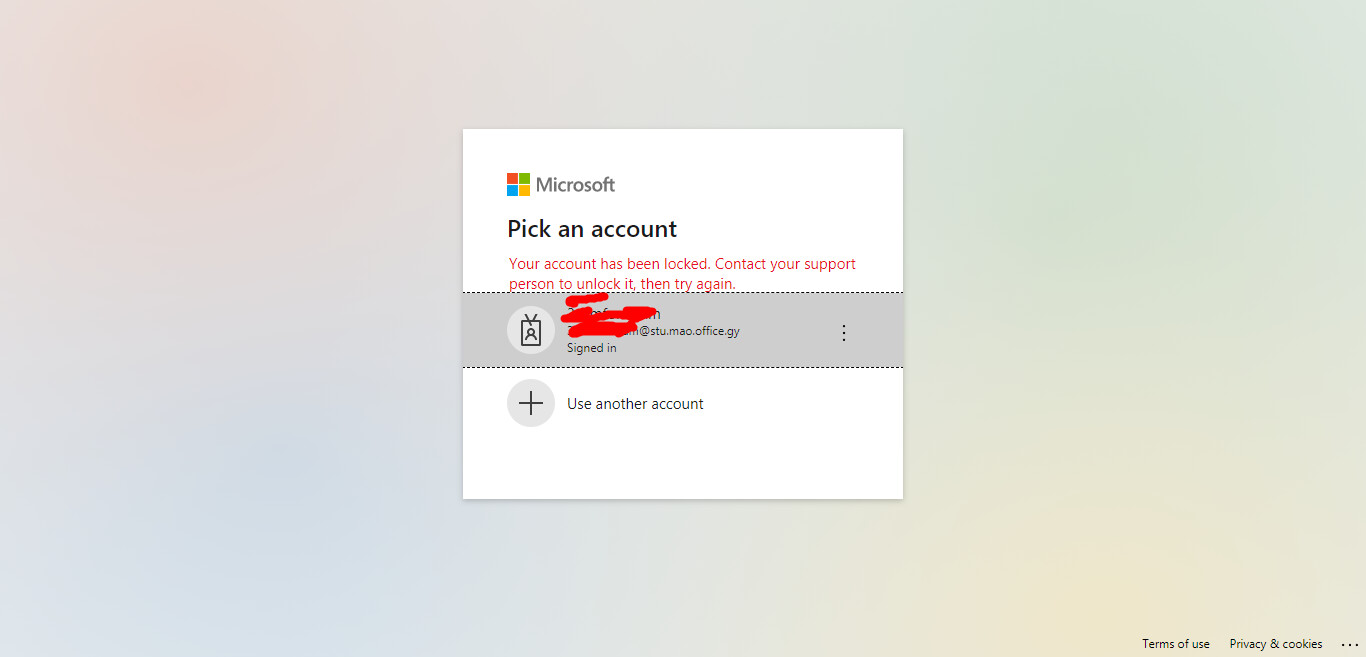This screenshot has width=1366, height=657.
Task: Click the "Your account has been locked" line
Action: pyautogui.click(x=682, y=264)
